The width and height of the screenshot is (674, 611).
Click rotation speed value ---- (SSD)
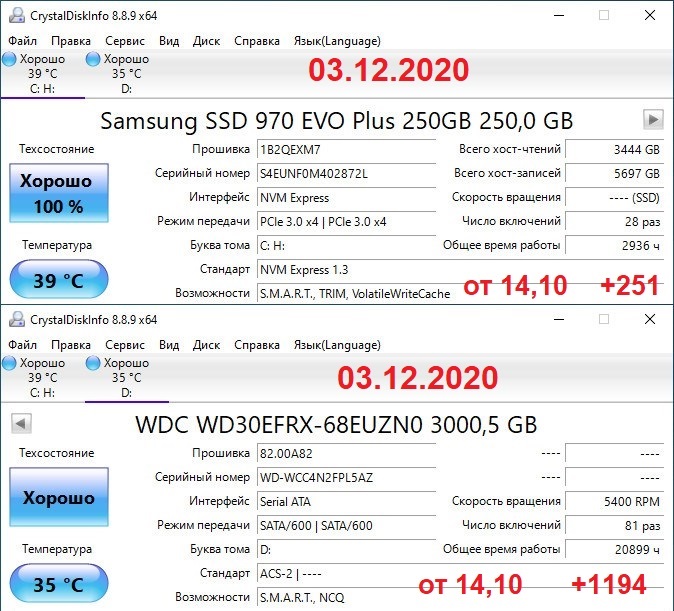point(615,198)
